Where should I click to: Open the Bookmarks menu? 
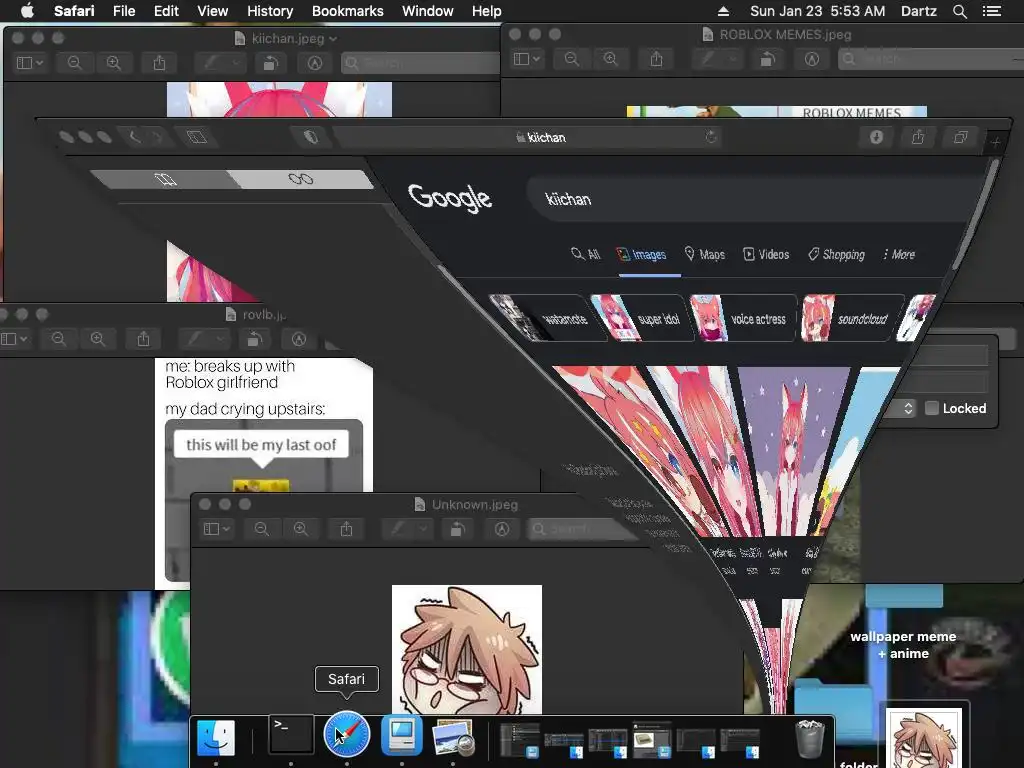click(x=347, y=11)
